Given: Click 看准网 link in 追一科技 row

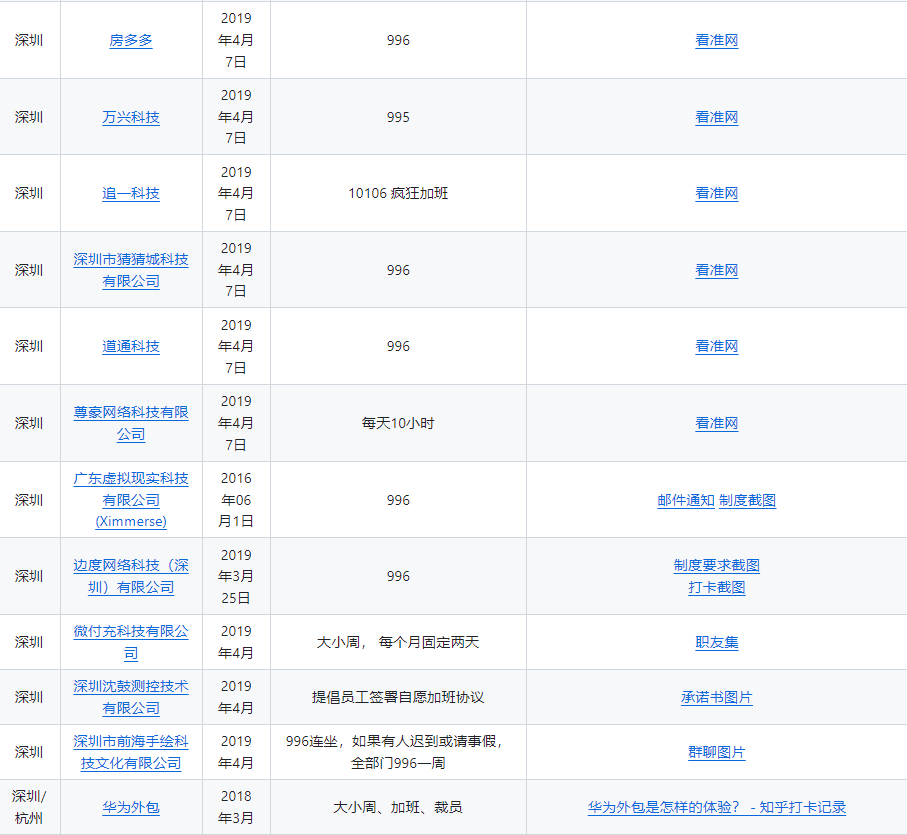Looking at the screenshot, I should (717, 194).
